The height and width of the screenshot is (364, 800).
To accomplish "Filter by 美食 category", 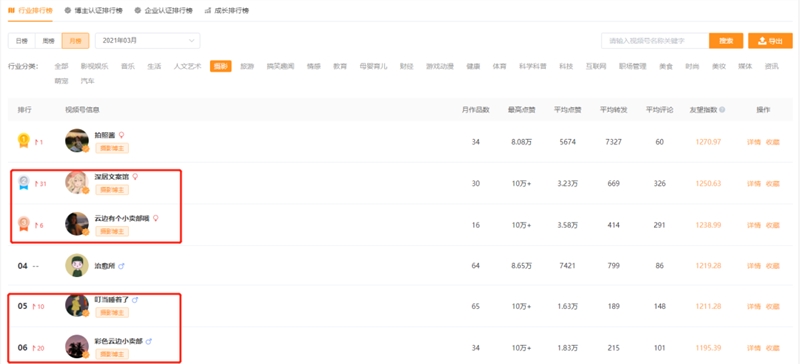I will (666, 66).
